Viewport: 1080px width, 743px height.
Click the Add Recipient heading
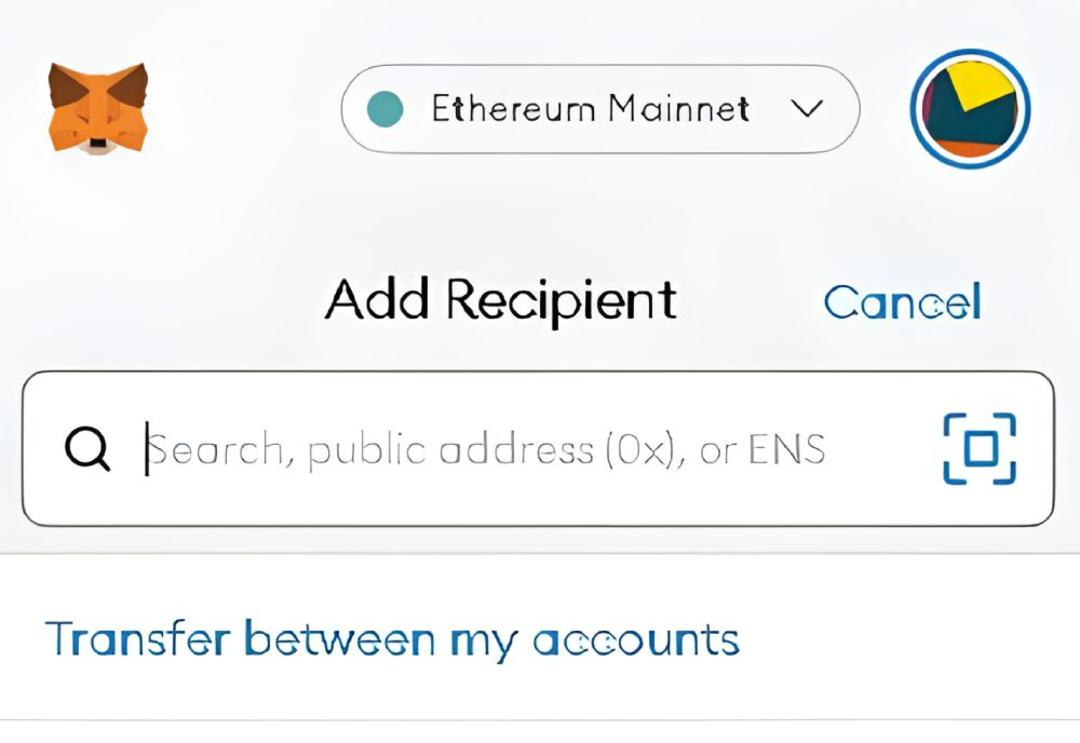(501, 300)
